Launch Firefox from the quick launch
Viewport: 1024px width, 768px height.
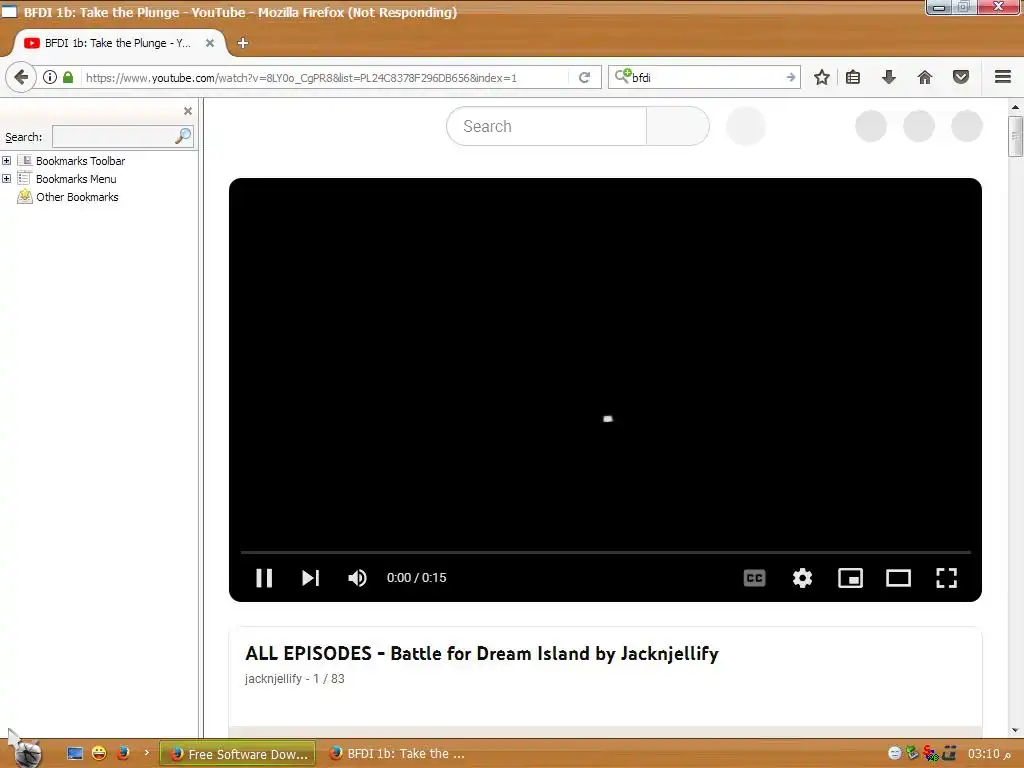pos(123,754)
